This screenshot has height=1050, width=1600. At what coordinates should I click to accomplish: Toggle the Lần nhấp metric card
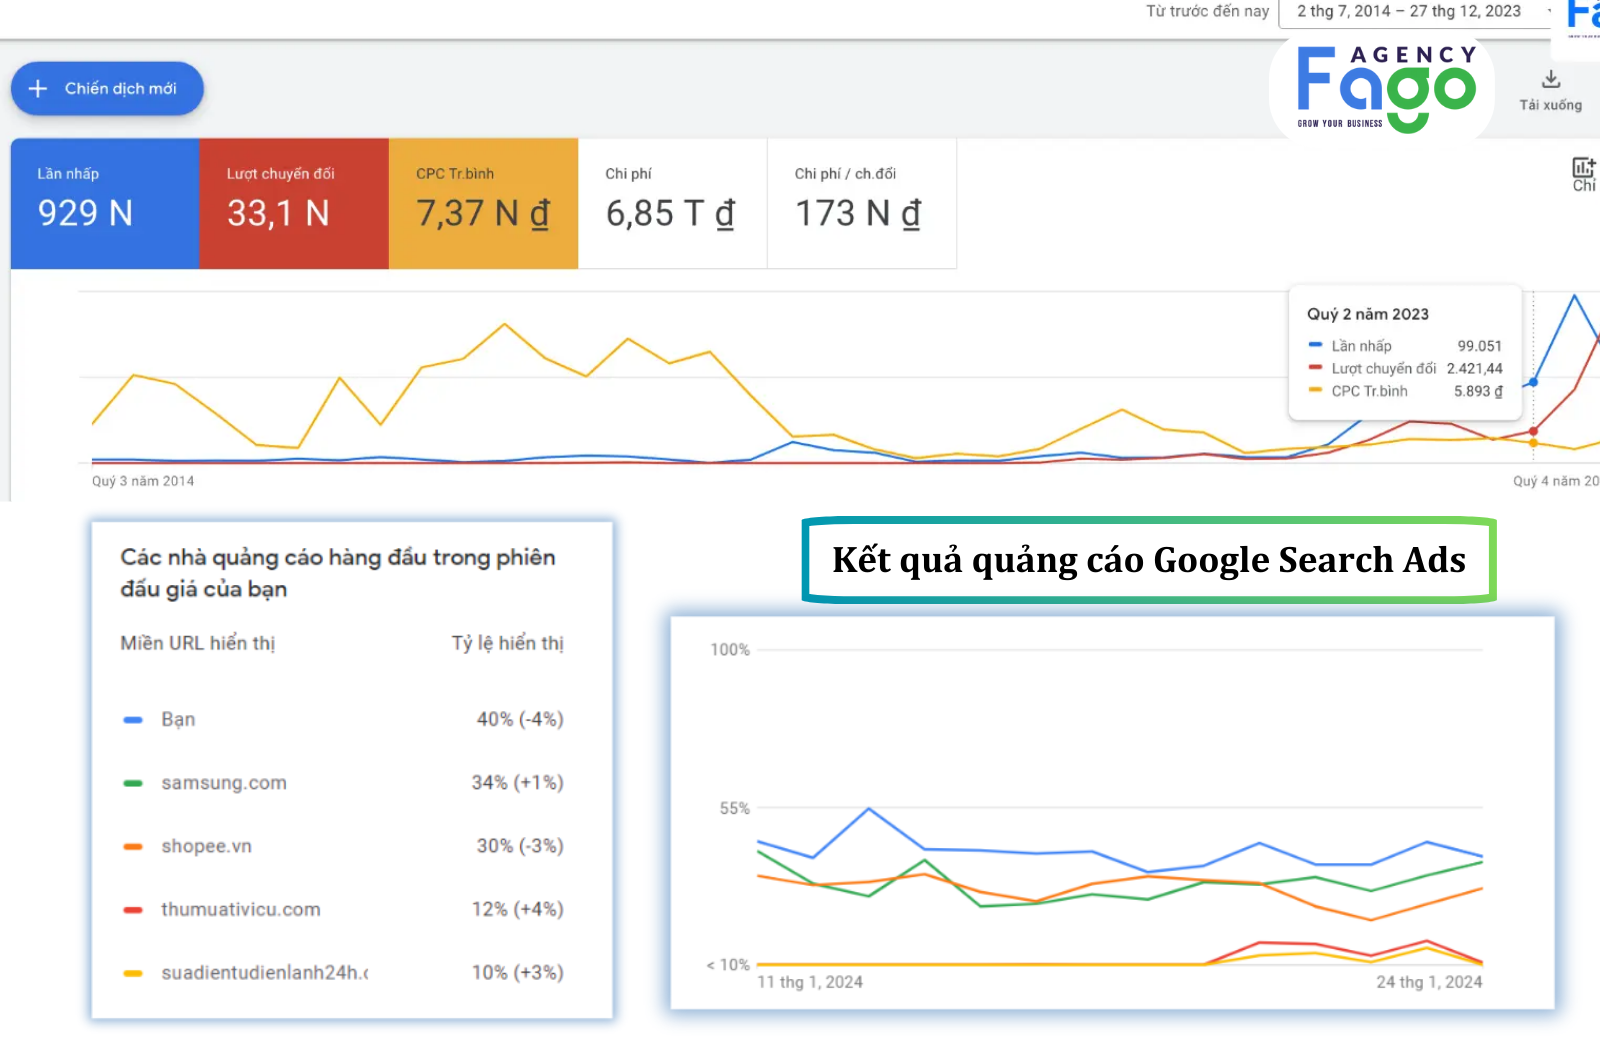(x=105, y=203)
